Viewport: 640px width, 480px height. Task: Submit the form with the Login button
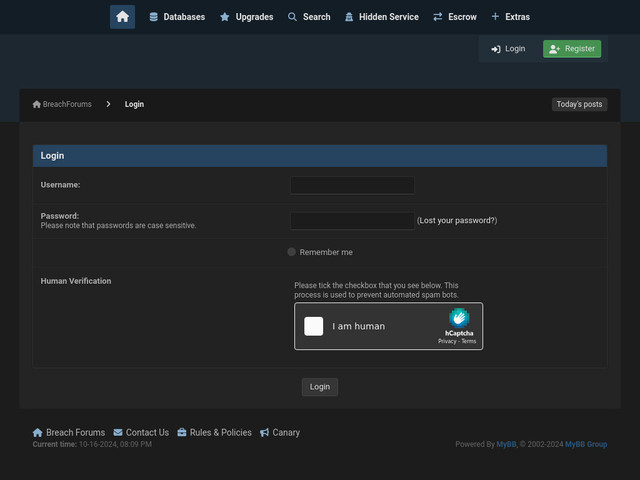pos(320,387)
